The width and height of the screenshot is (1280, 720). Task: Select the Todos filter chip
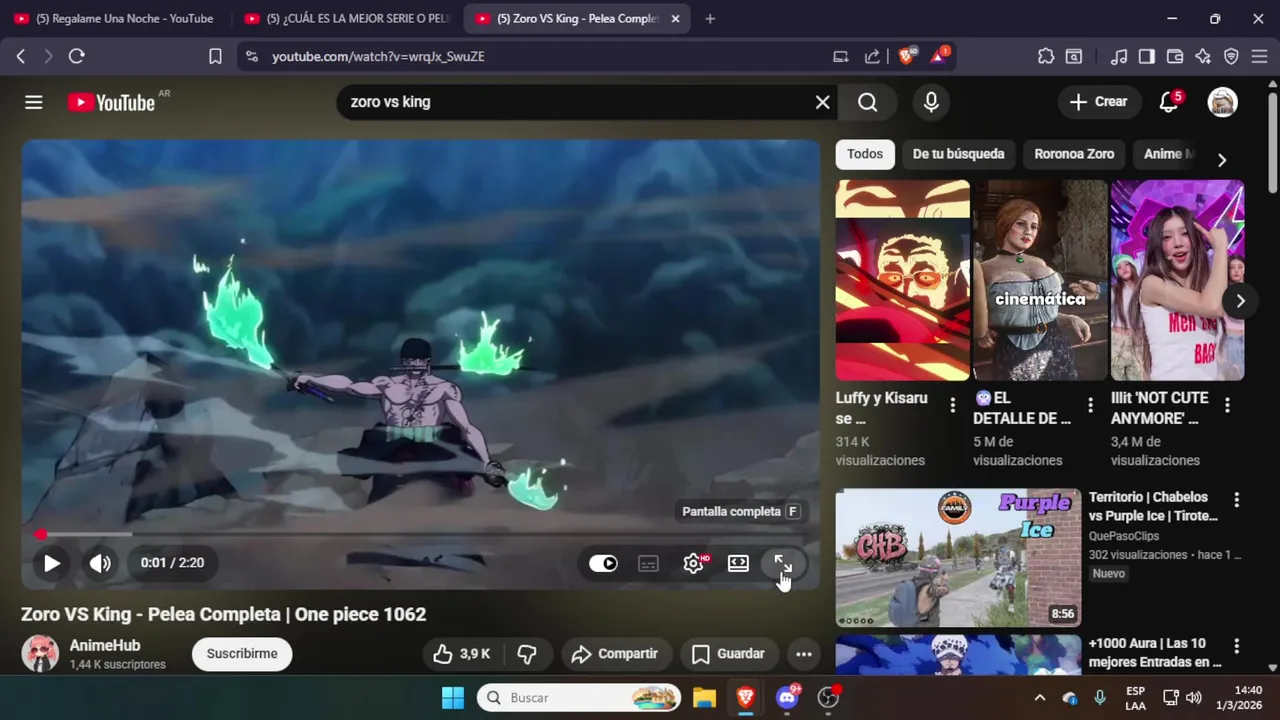(x=865, y=154)
